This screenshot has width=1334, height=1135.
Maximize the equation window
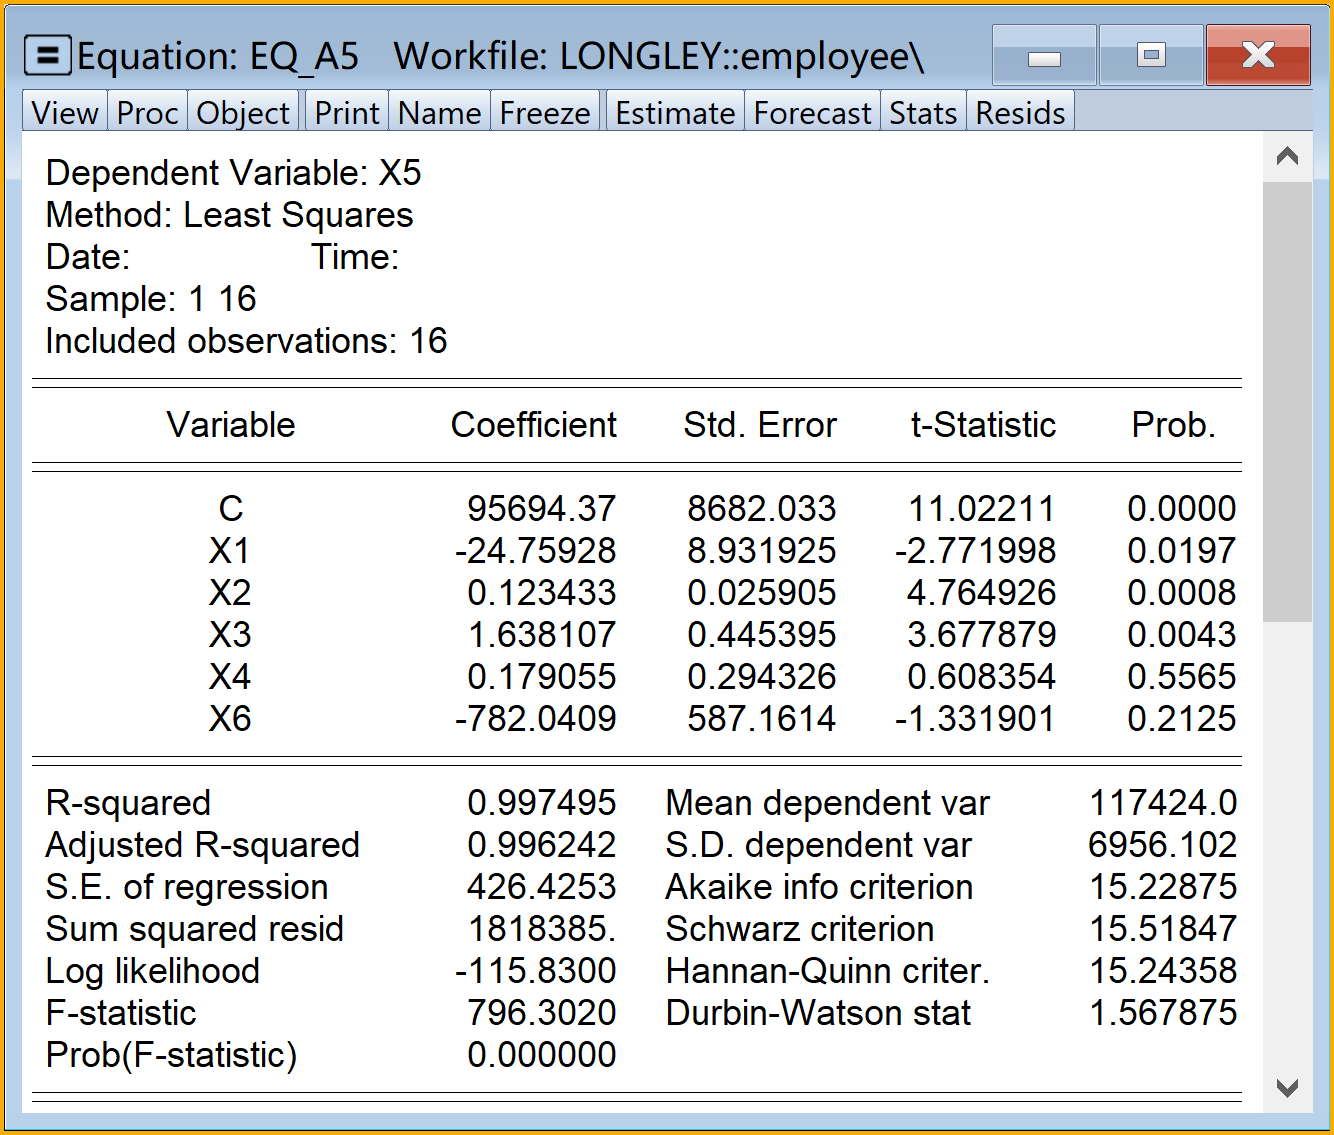[1151, 56]
